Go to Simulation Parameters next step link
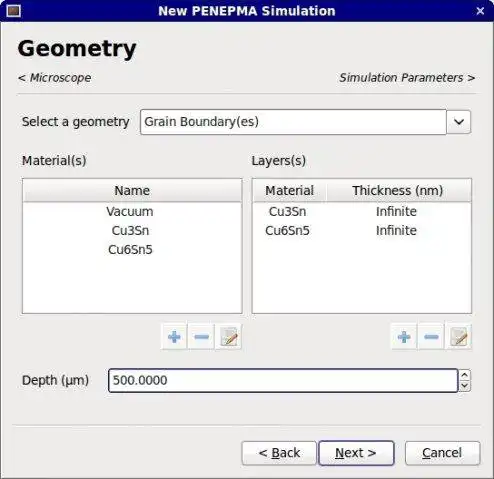The width and height of the screenshot is (494, 479). click(407, 78)
